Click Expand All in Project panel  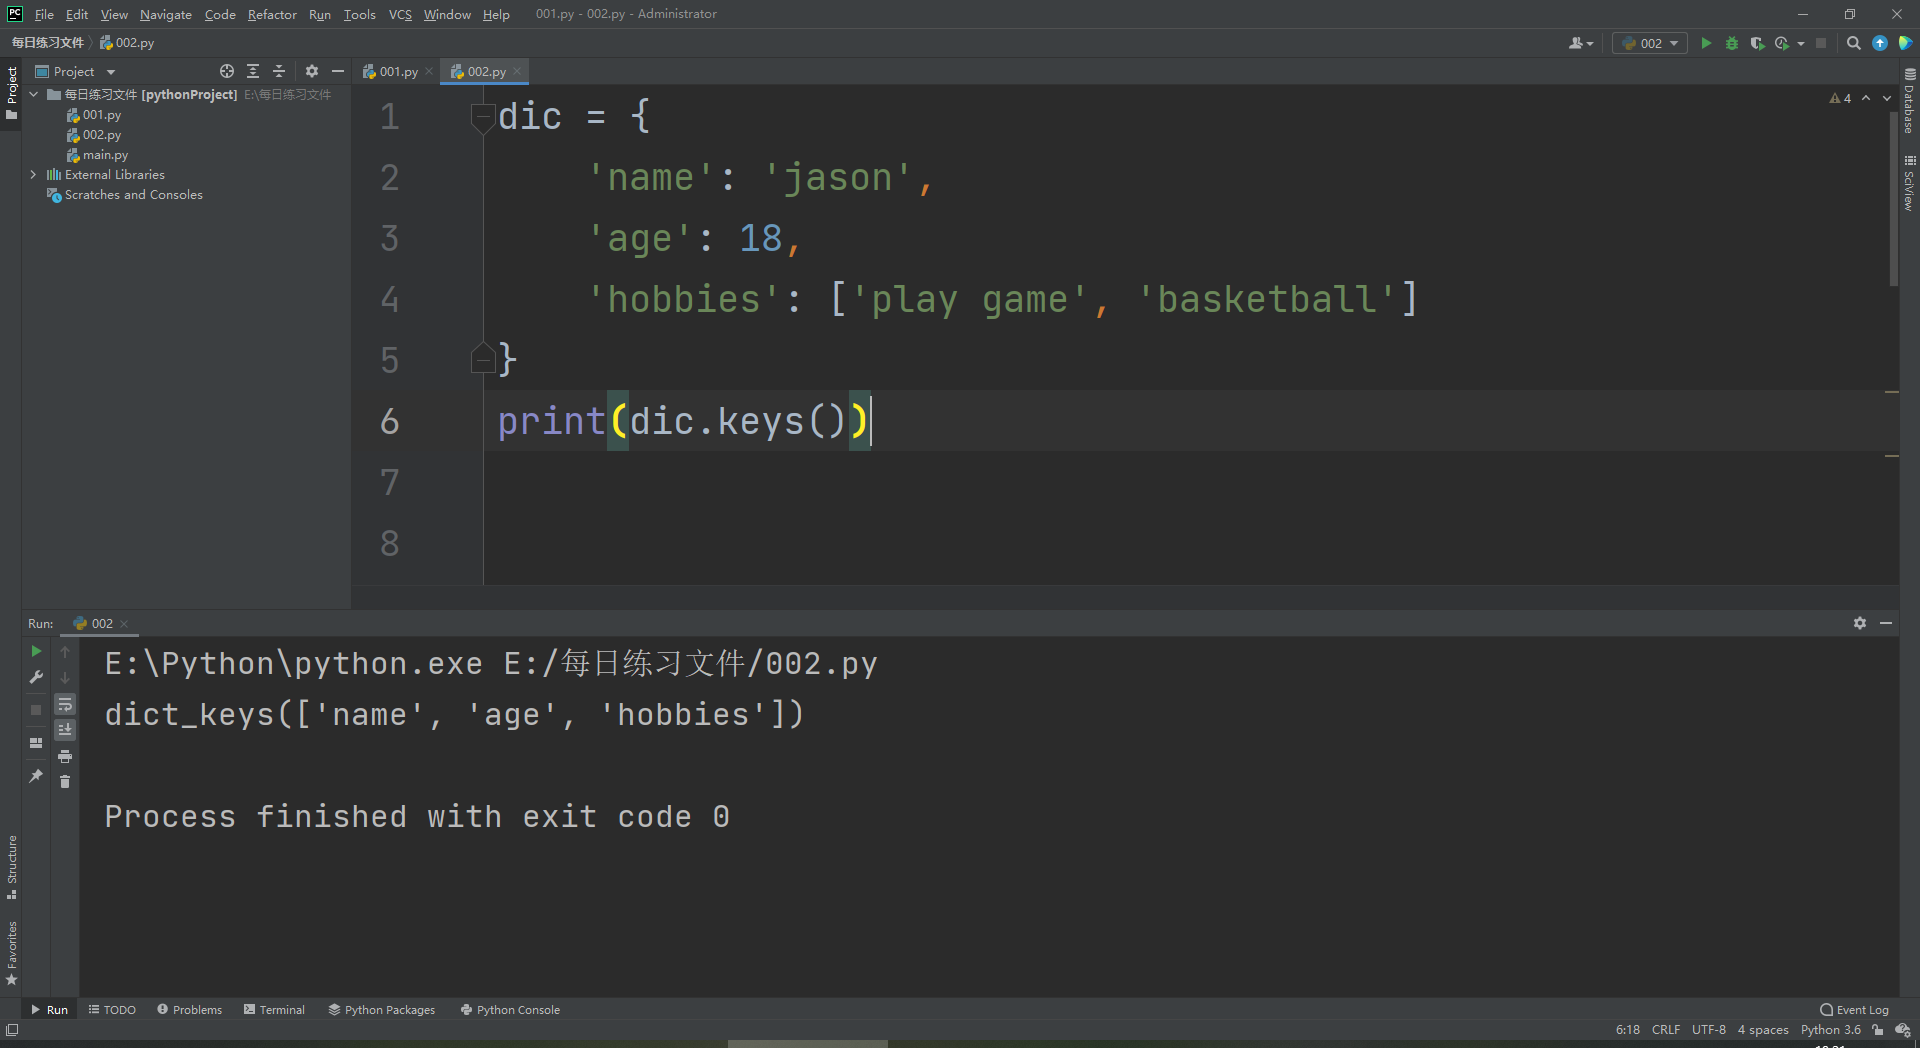[x=253, y=71]
